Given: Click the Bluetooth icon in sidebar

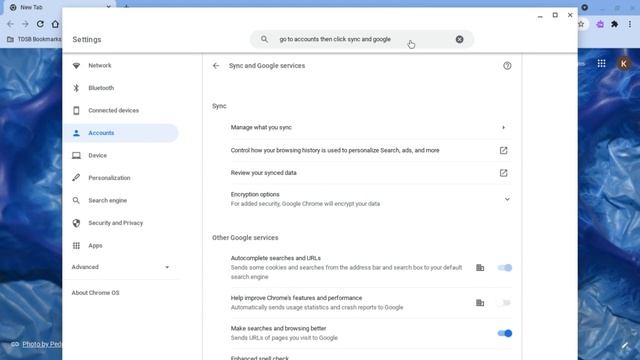Looking at the screenshot, I should click(x=76, y=88).
